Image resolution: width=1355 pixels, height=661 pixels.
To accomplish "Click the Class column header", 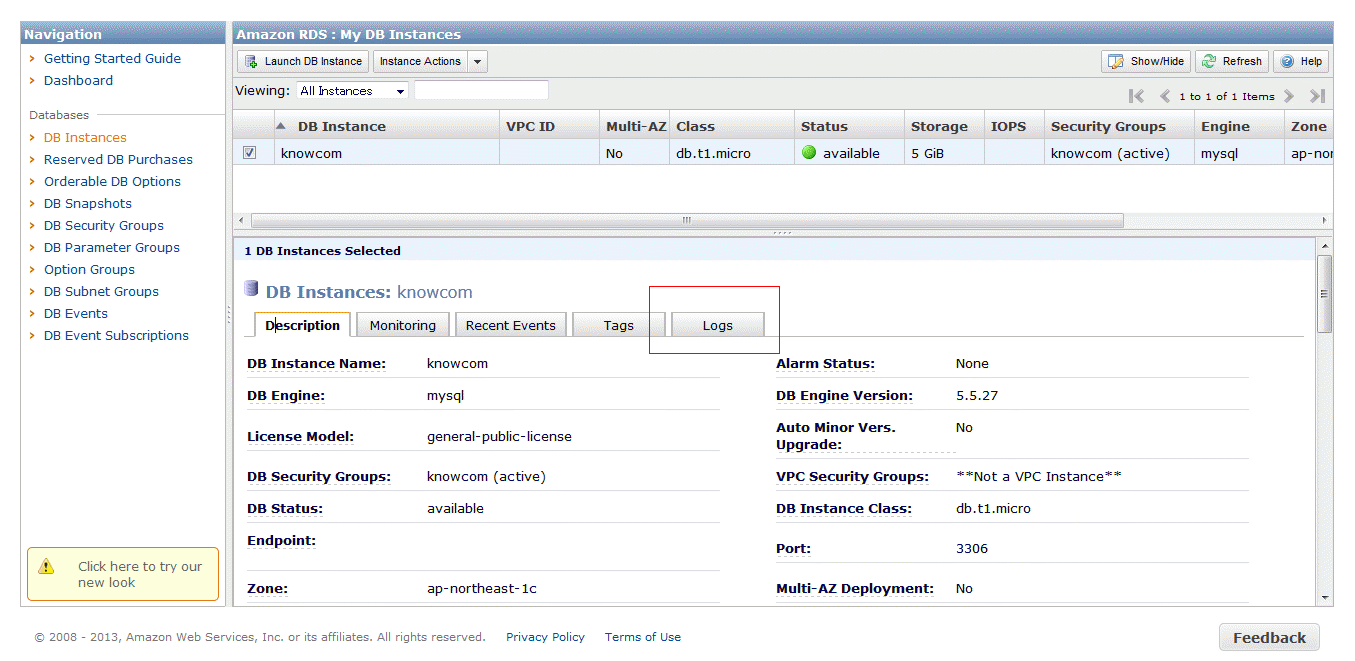I will click(732, 127).
